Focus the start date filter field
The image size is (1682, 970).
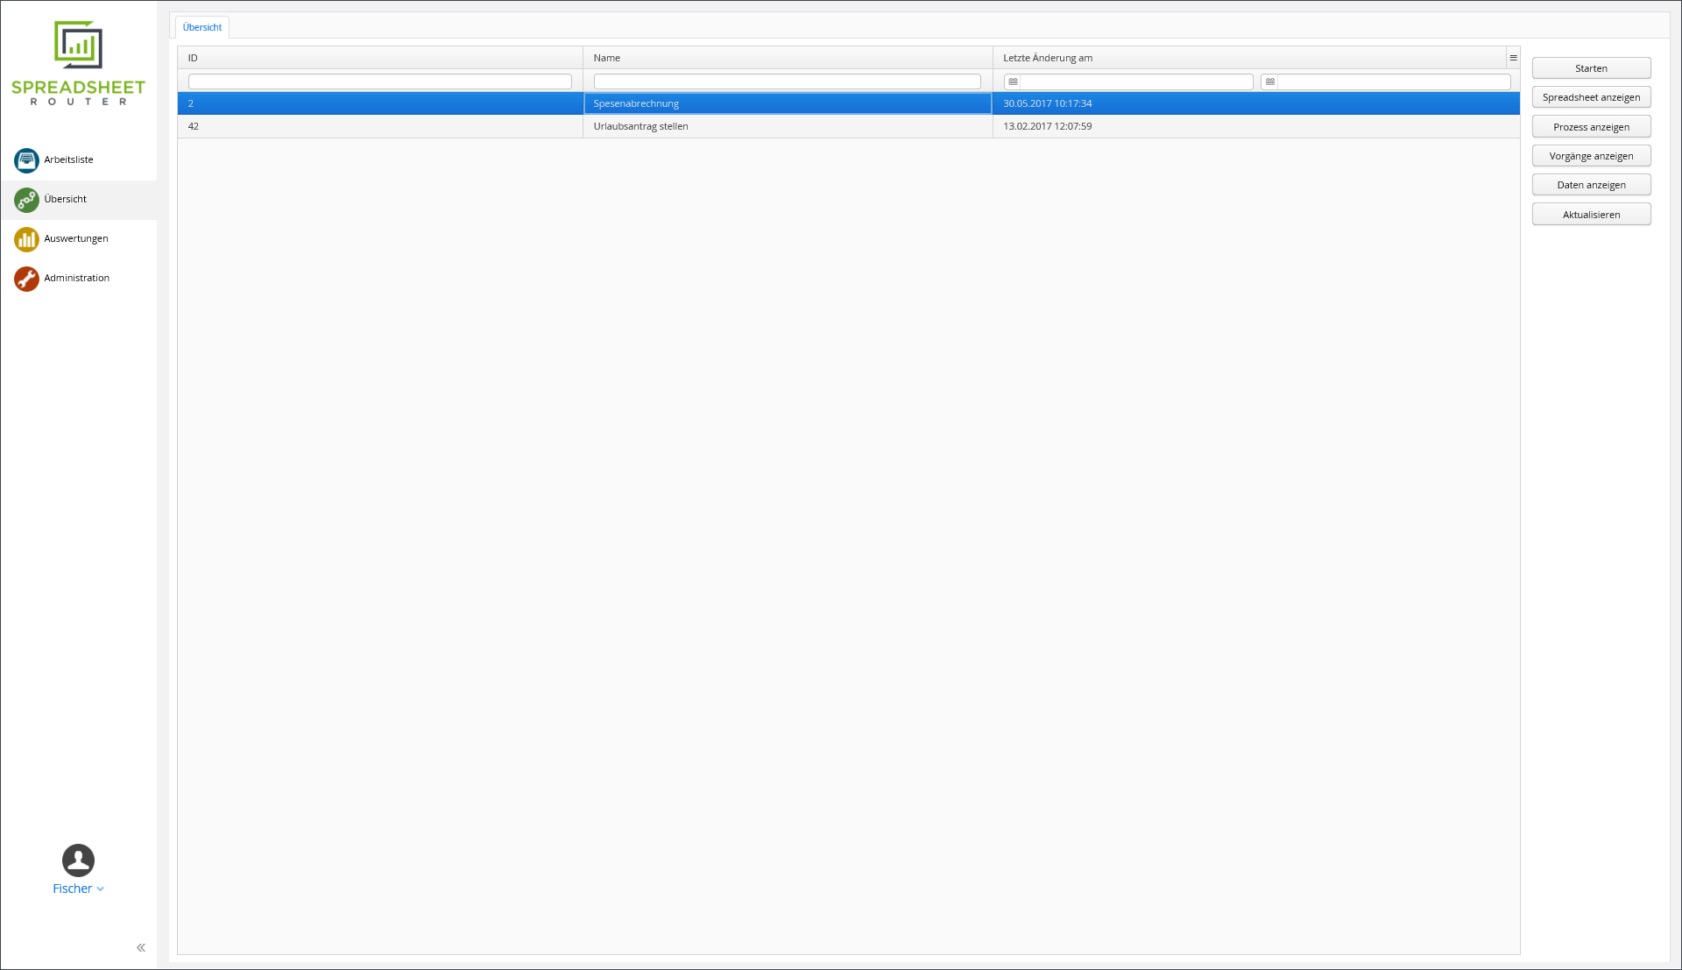point(1128,82)
